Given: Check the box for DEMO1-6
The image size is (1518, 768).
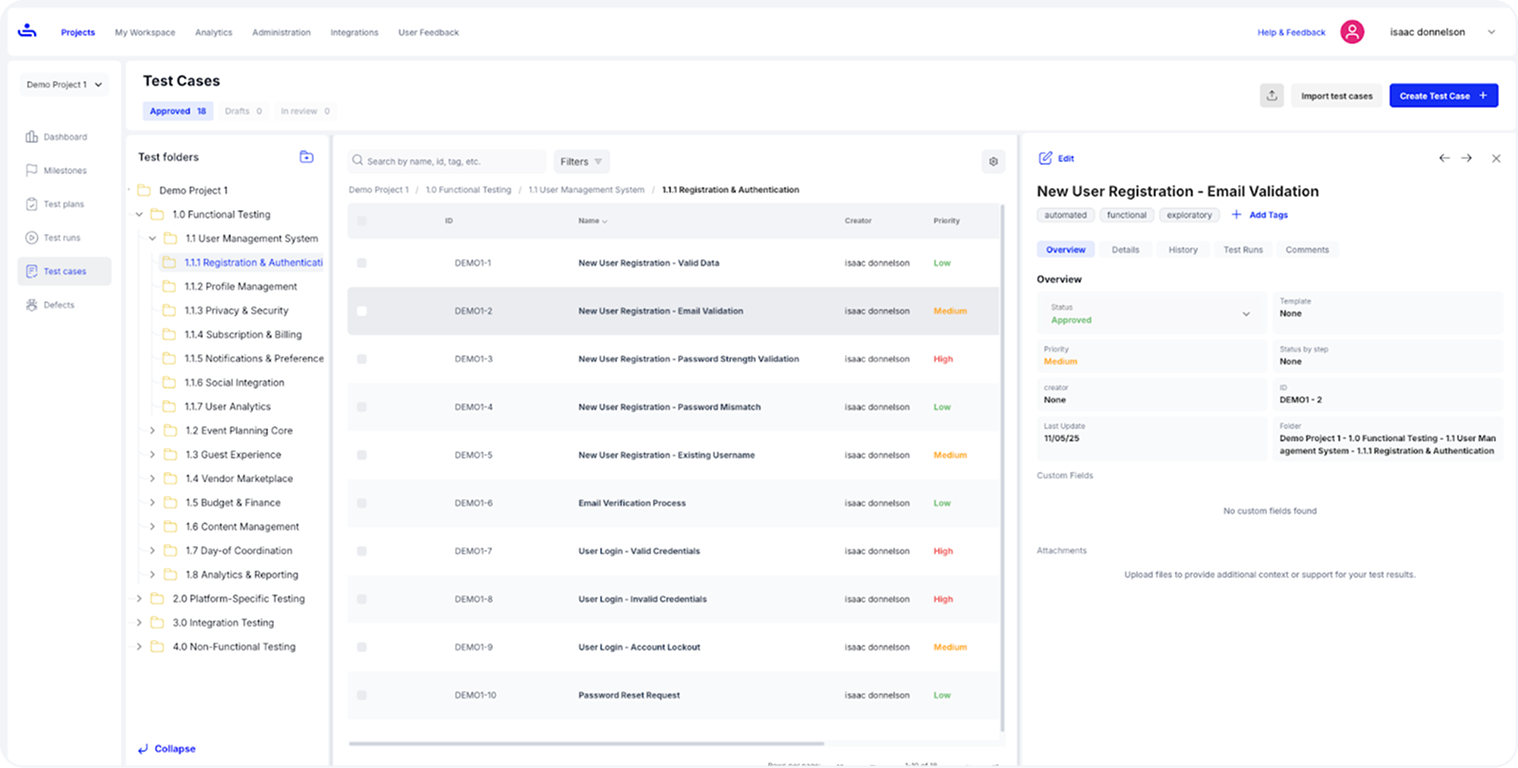Looking at the screenshot, I should [x=362, y=503].
